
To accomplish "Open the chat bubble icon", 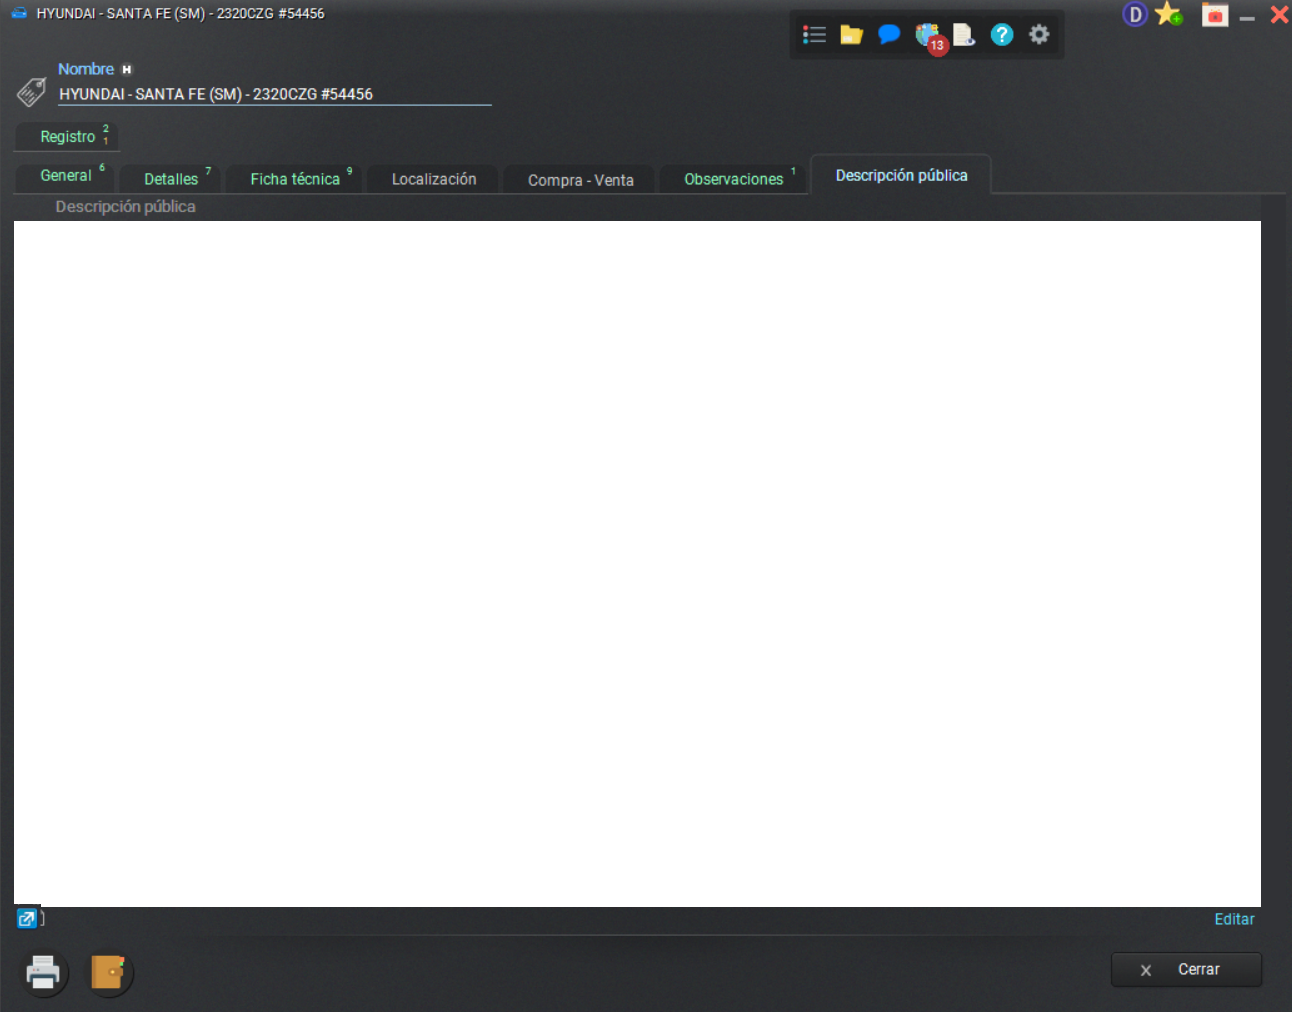I will click(888, 34).
